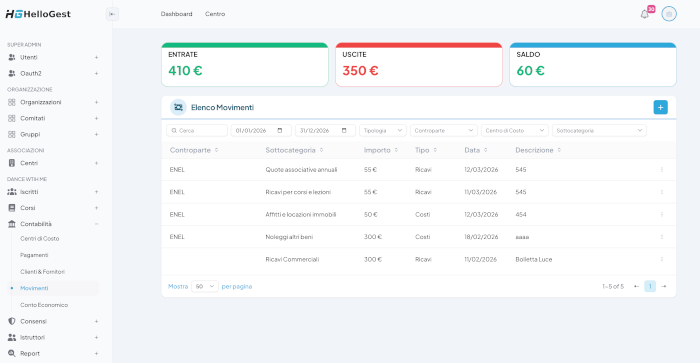Screen dimensions: 700x363
Task: Open calendar picker on 01/01/2026 date field
Action: pos(280,130)
